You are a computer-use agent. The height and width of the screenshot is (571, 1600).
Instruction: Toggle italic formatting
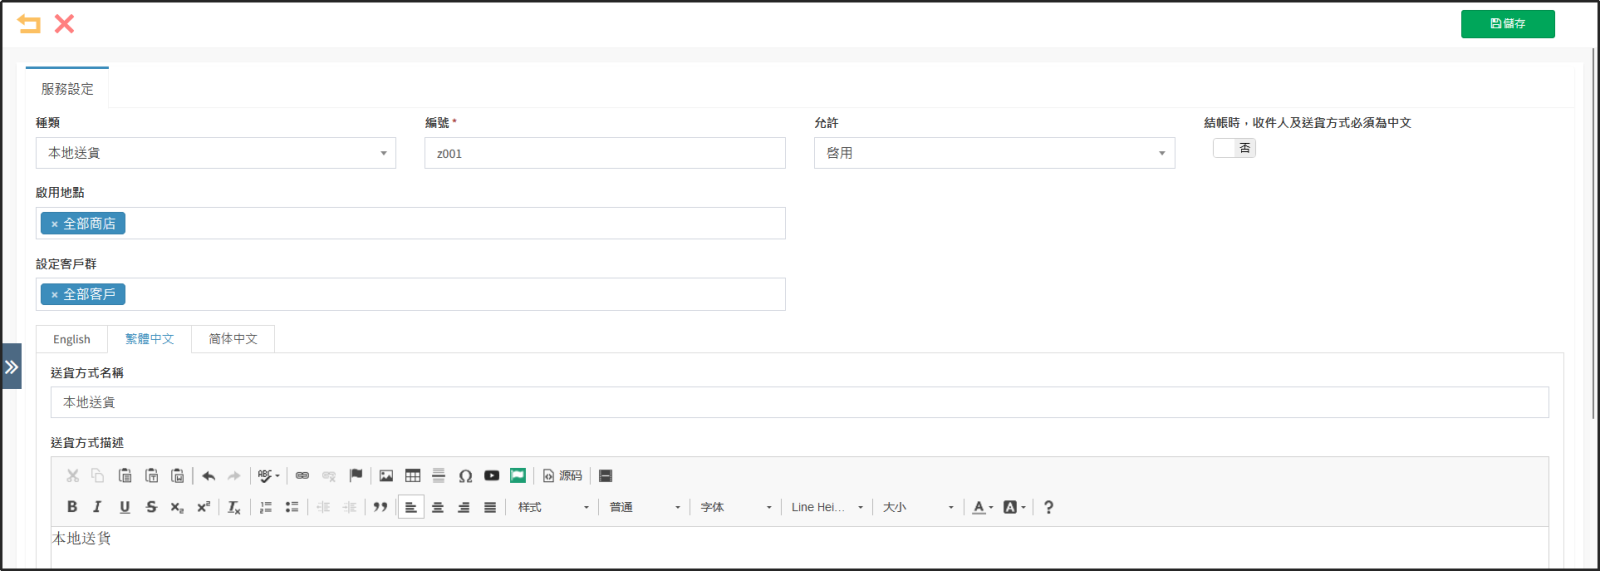click(97, 507)
